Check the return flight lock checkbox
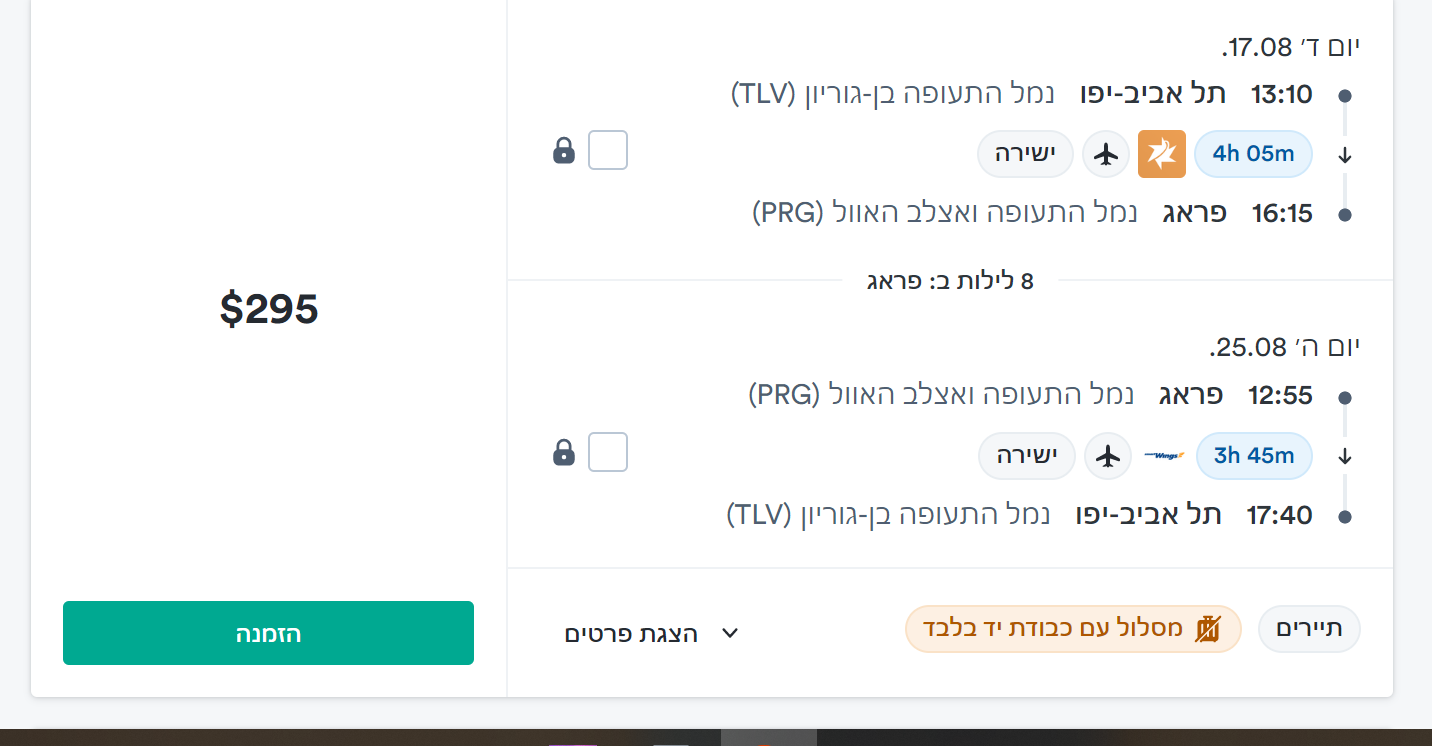 tap(608, 452)
